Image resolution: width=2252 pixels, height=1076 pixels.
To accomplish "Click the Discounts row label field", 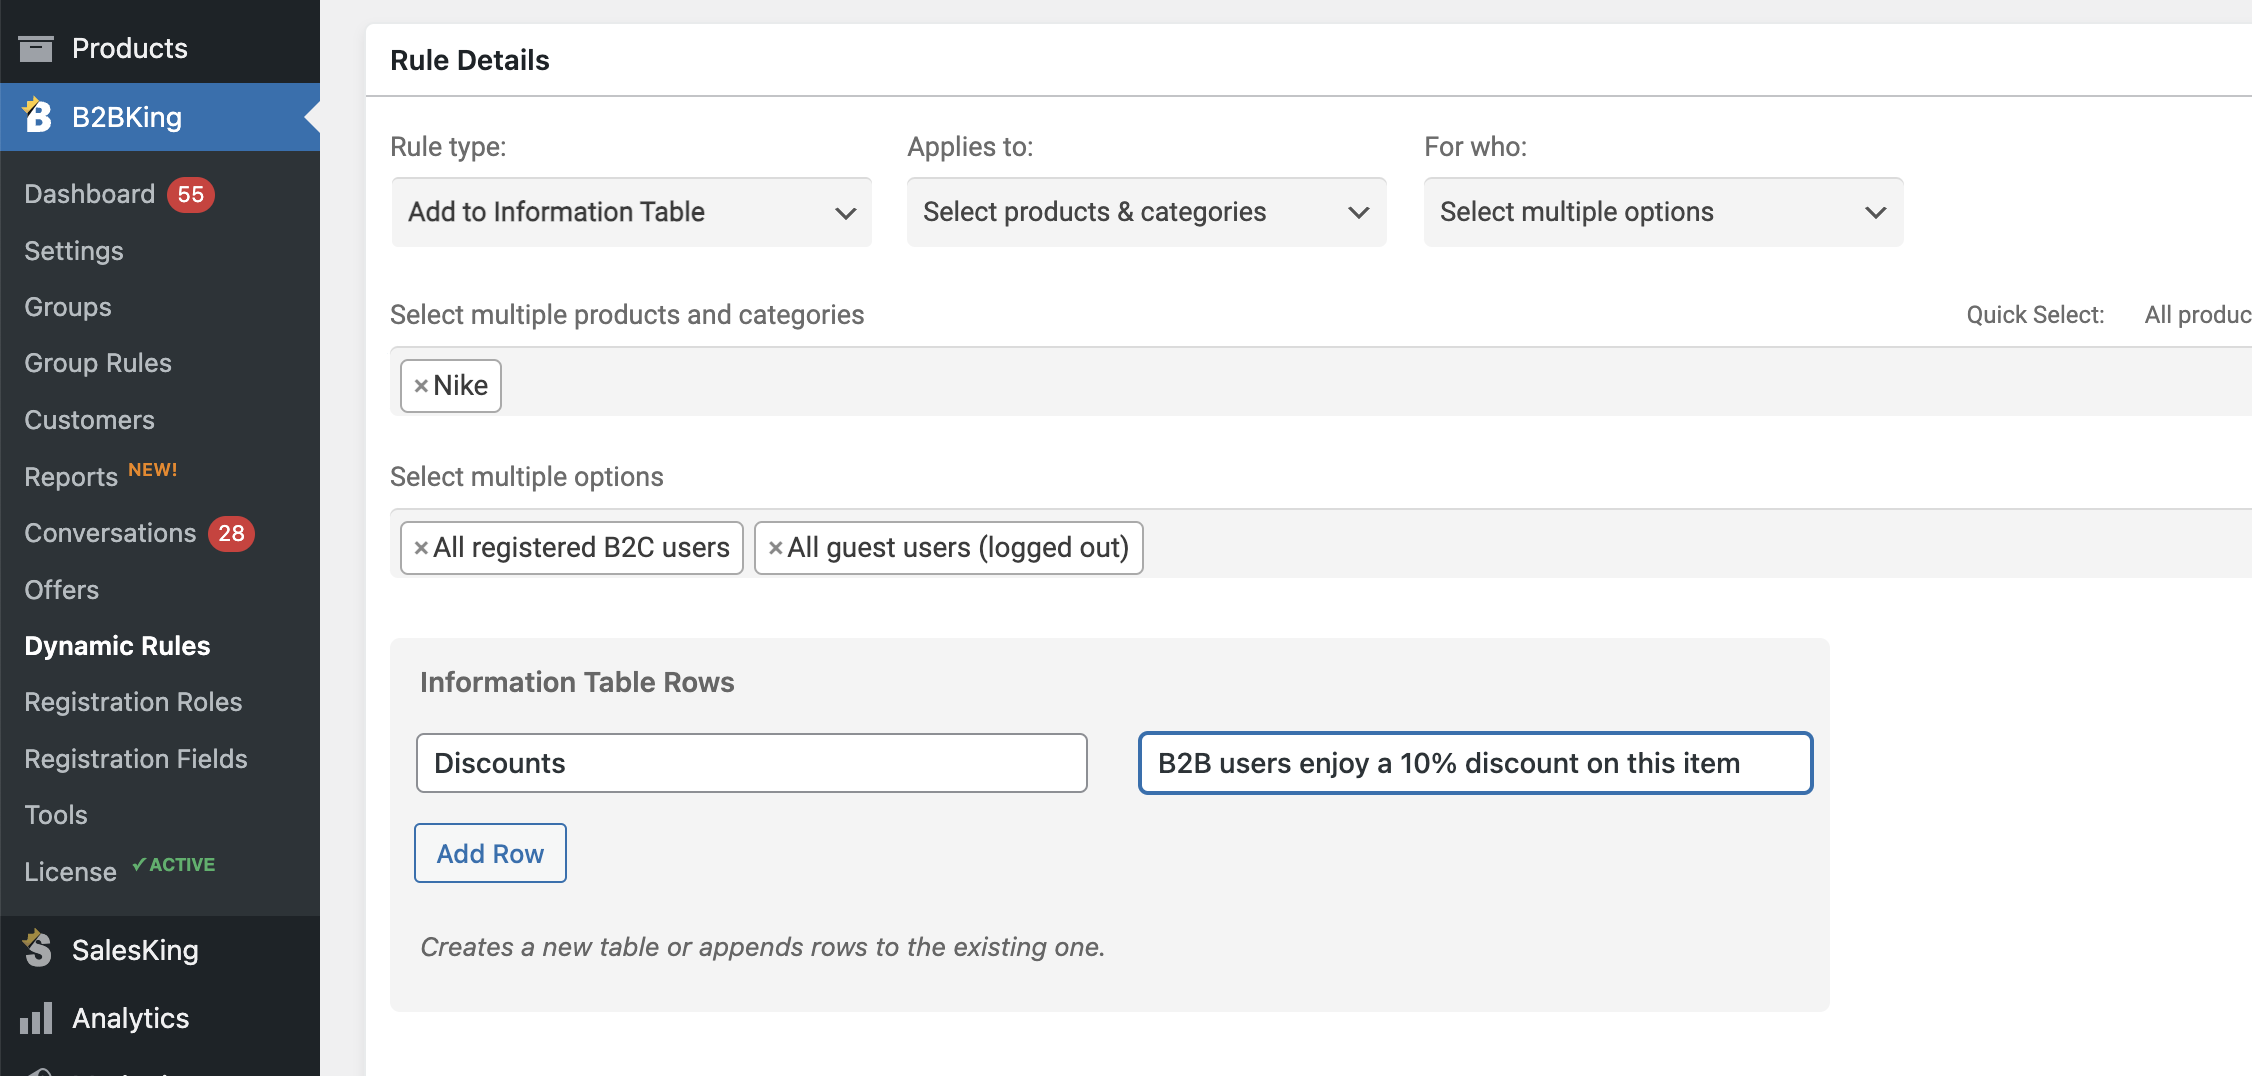I will 752,763.
